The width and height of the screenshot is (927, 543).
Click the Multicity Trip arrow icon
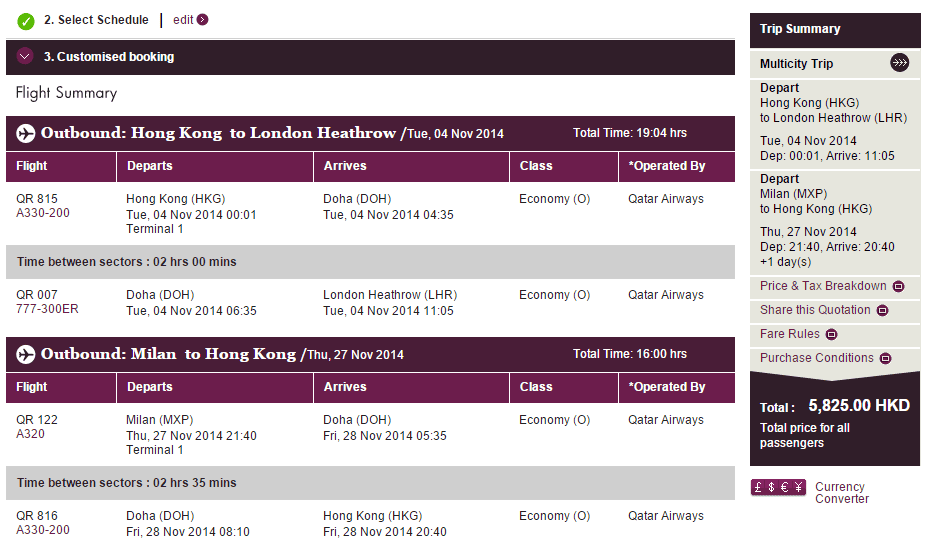click(x=900, y=64)
